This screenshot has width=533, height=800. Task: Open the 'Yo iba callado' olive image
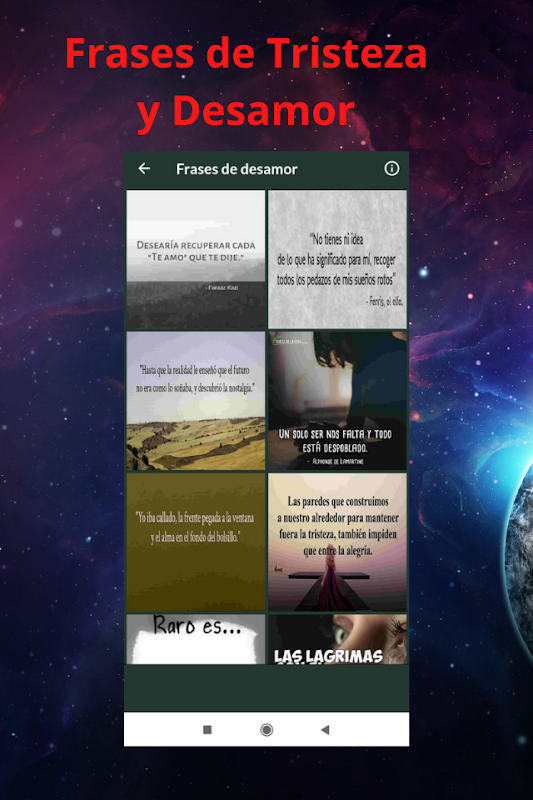pos(196,542)
